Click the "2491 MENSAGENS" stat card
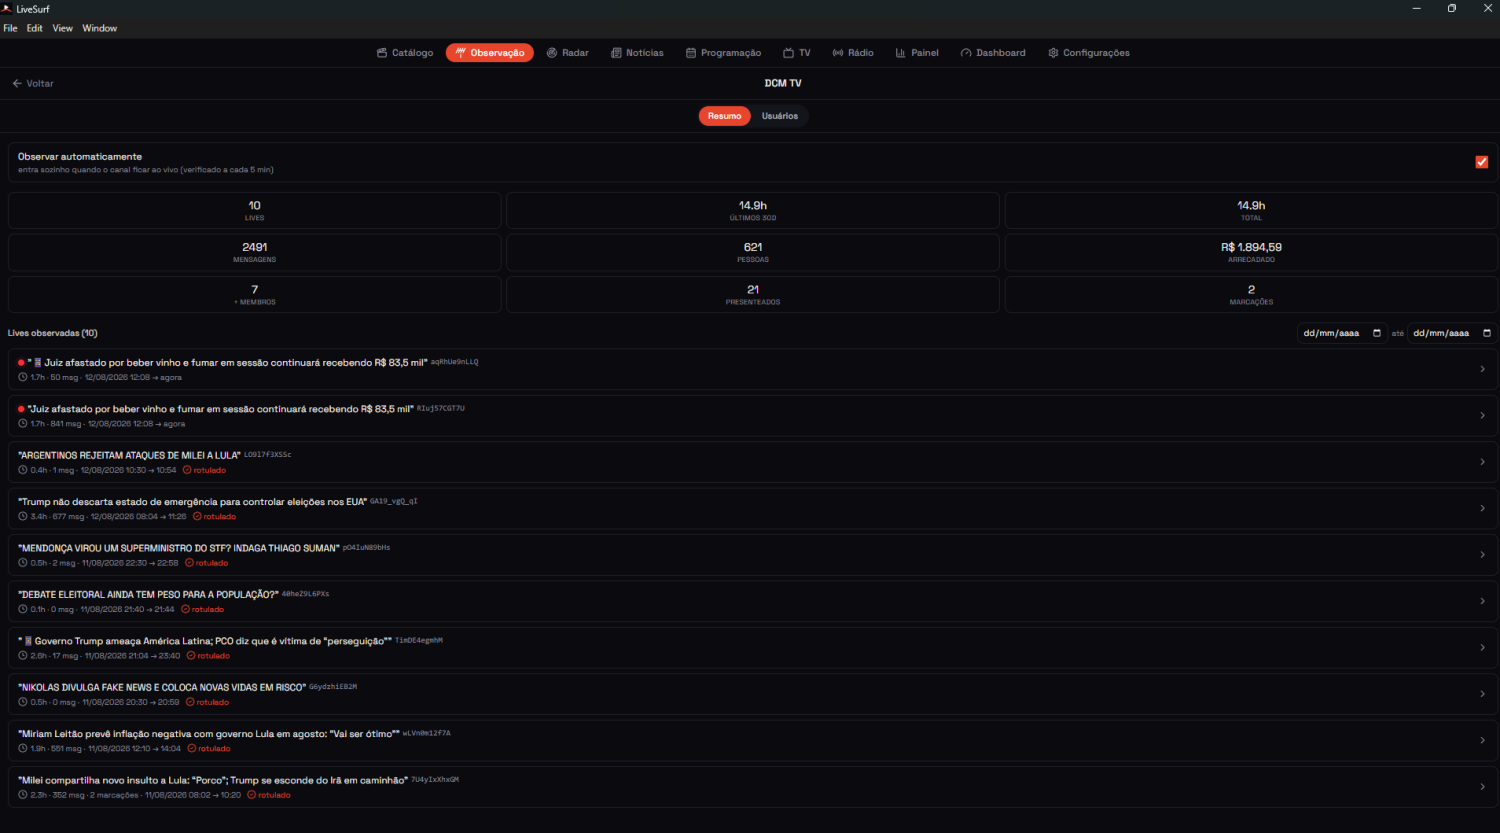The image size is (1500, 833). pyautogui.click(x=255, y=253)
